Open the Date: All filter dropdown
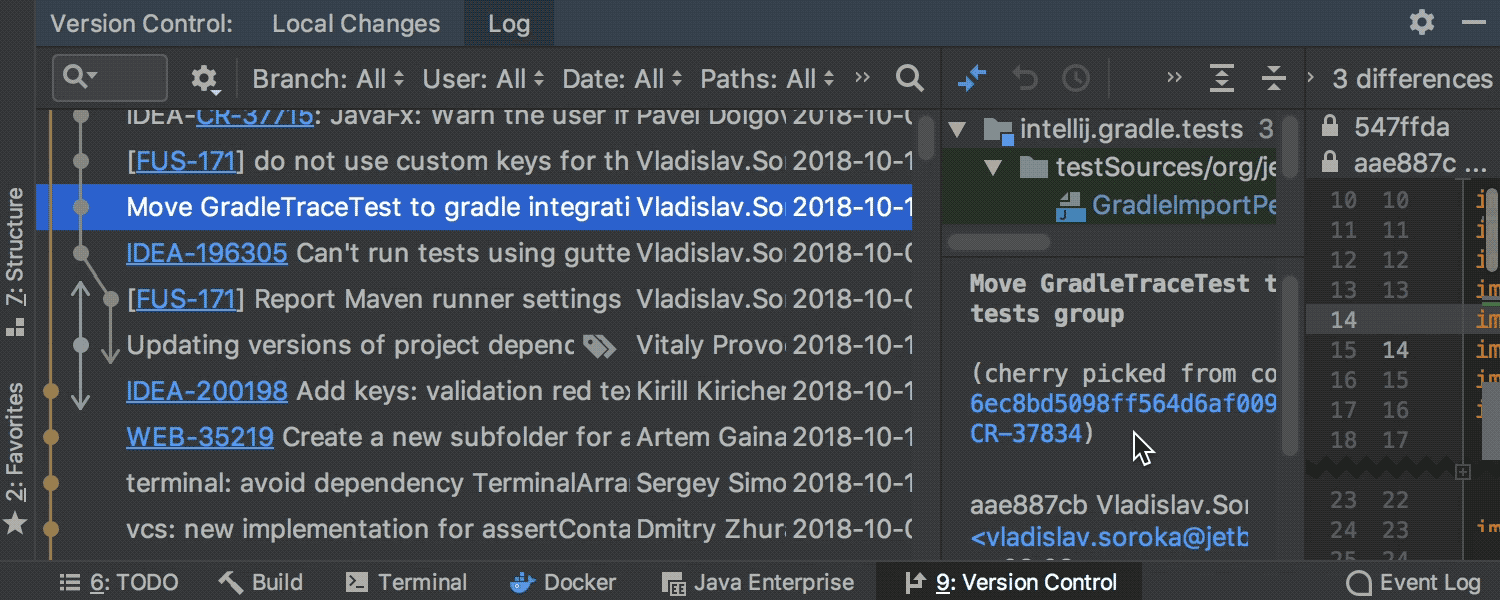The height and width of the screenshot is (600, 1500). (x=622, y=78)
